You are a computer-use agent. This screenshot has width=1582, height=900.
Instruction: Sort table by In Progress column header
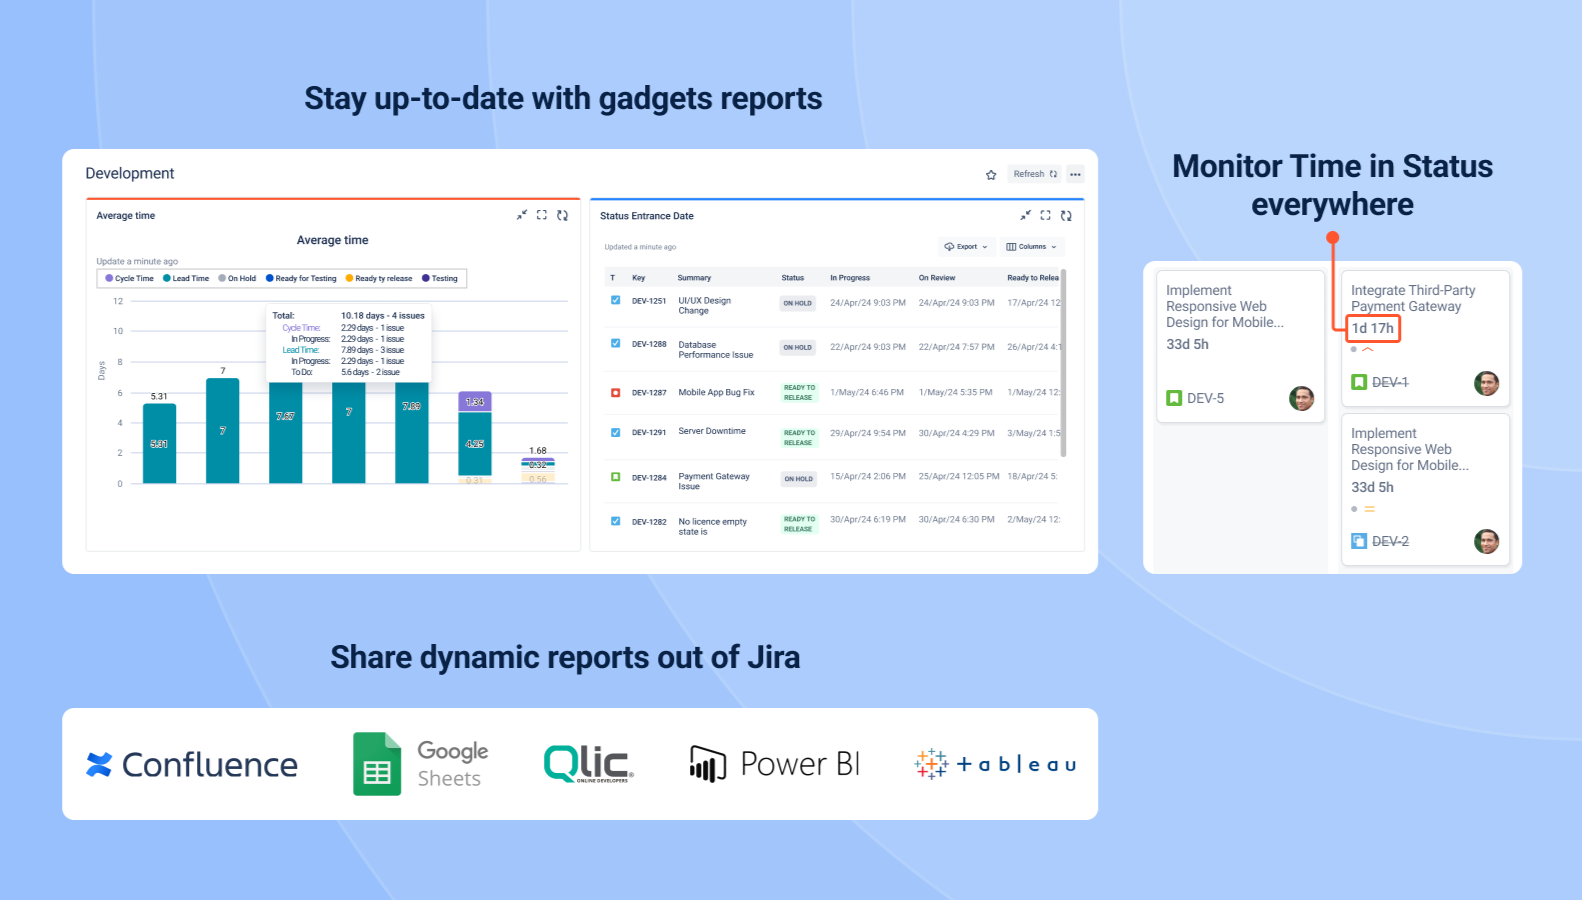point(850,278)
